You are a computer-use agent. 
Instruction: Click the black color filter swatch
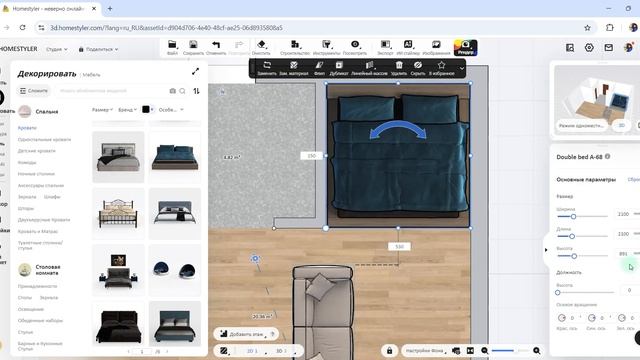point(146,109)
